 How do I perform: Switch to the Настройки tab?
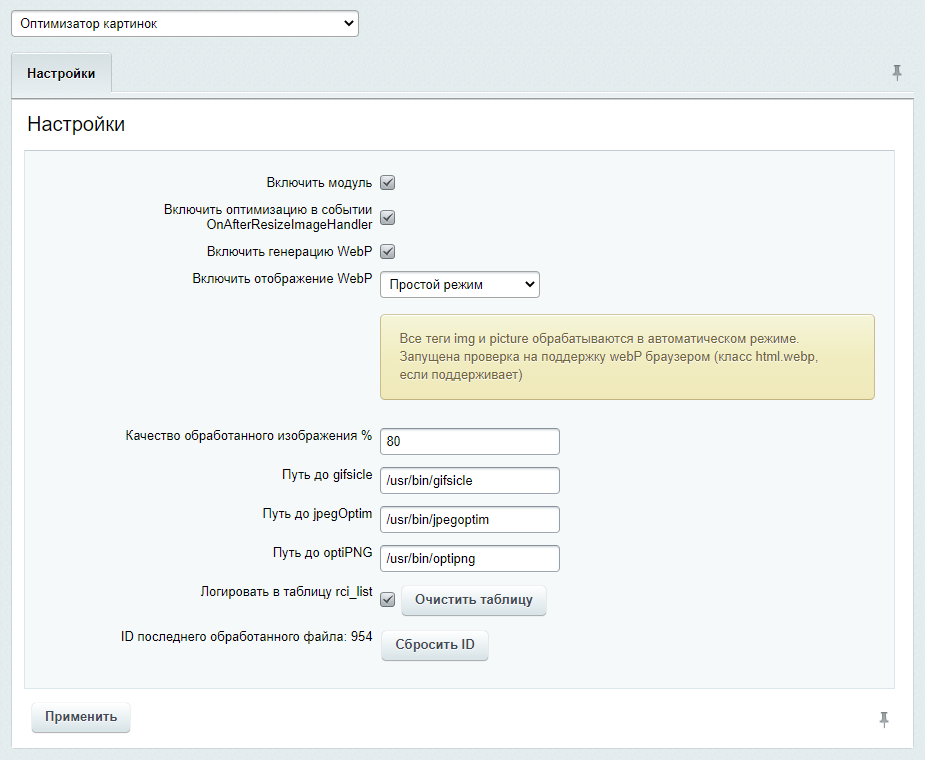click(x=62, y=74)
